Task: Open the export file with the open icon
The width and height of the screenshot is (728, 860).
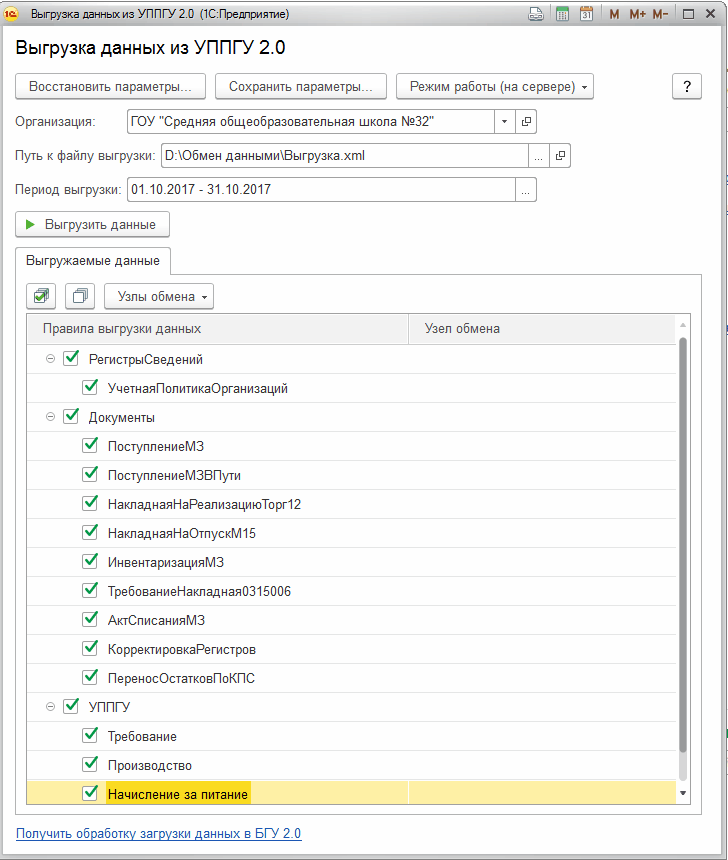Action: [x=560, y=156]
